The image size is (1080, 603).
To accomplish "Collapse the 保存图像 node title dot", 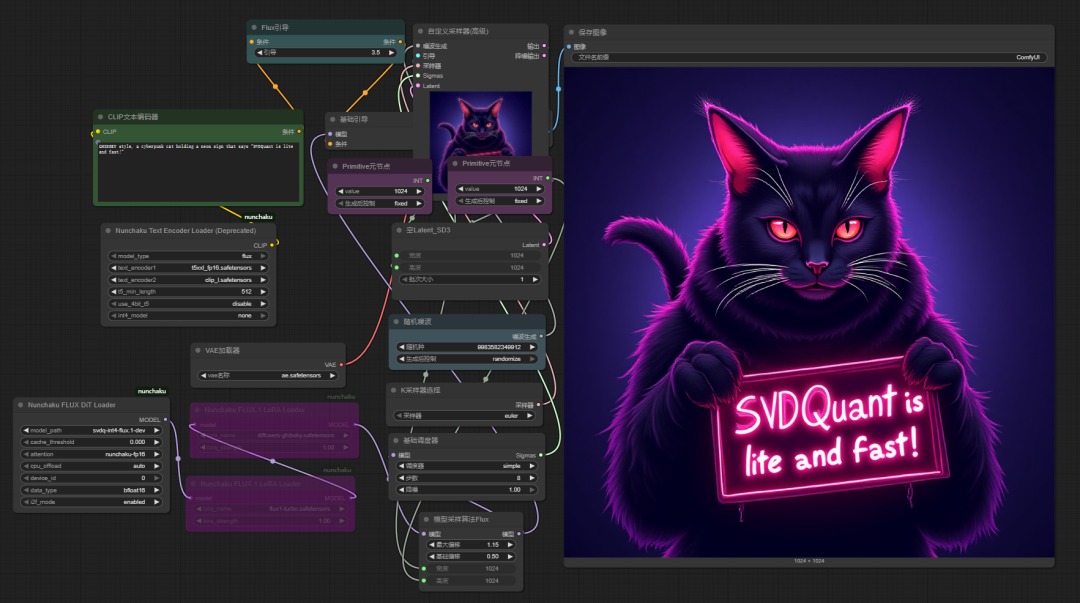I will [571, 32].
